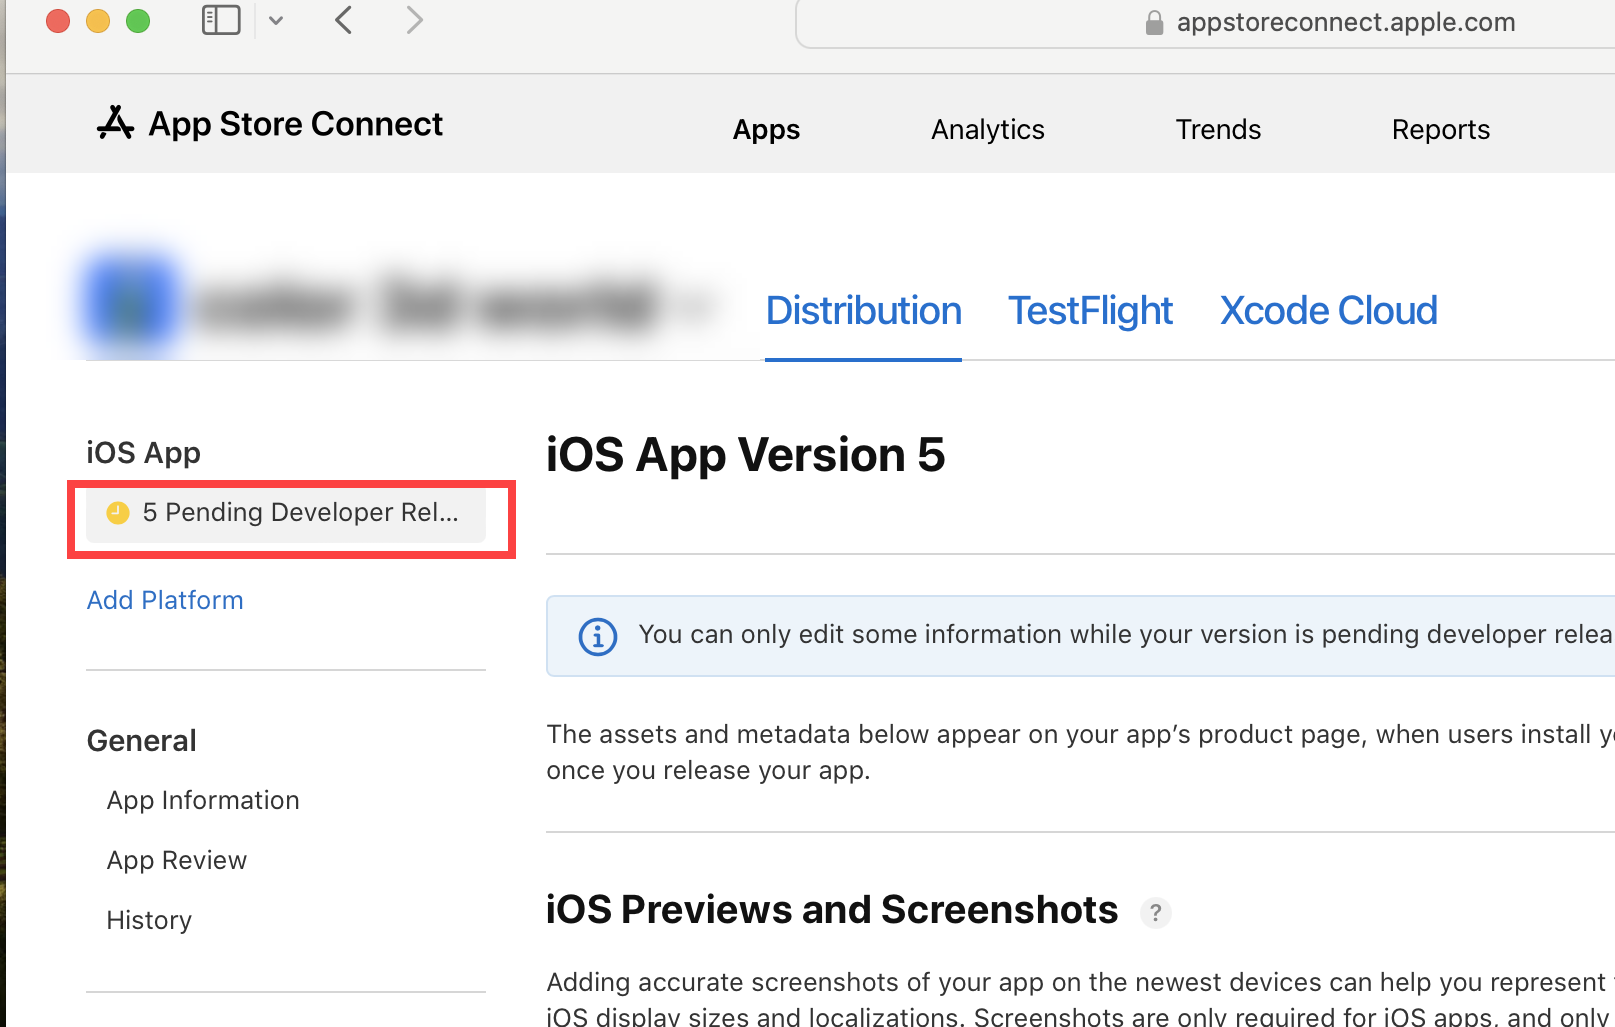Open the Analytics menu item
1615x1027 pixels.
[x=988, y=130]
